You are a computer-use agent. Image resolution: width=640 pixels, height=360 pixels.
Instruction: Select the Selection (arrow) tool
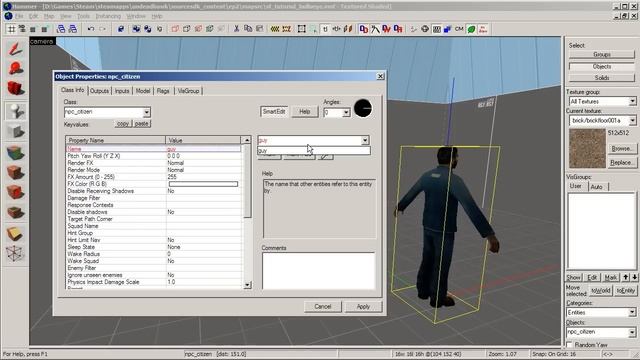[x=16, y=49]
